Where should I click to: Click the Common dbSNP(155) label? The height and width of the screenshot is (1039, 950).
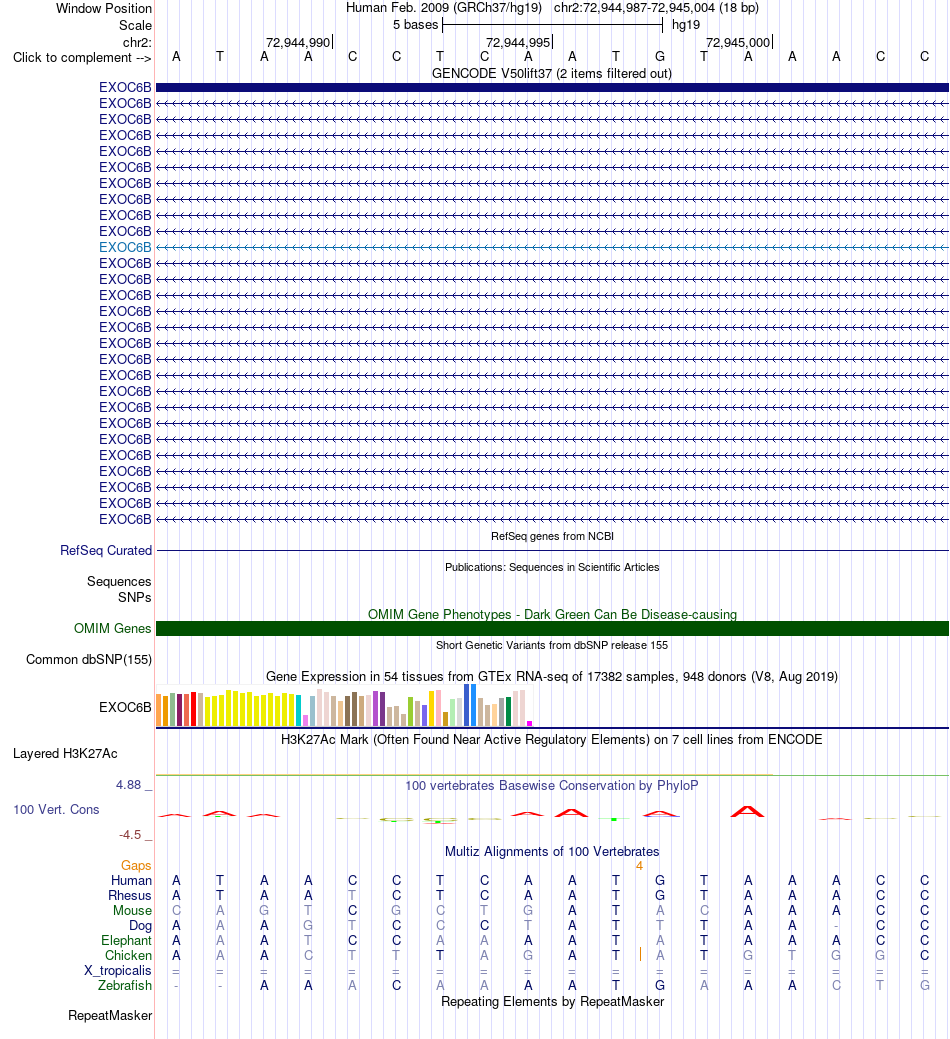89,659
